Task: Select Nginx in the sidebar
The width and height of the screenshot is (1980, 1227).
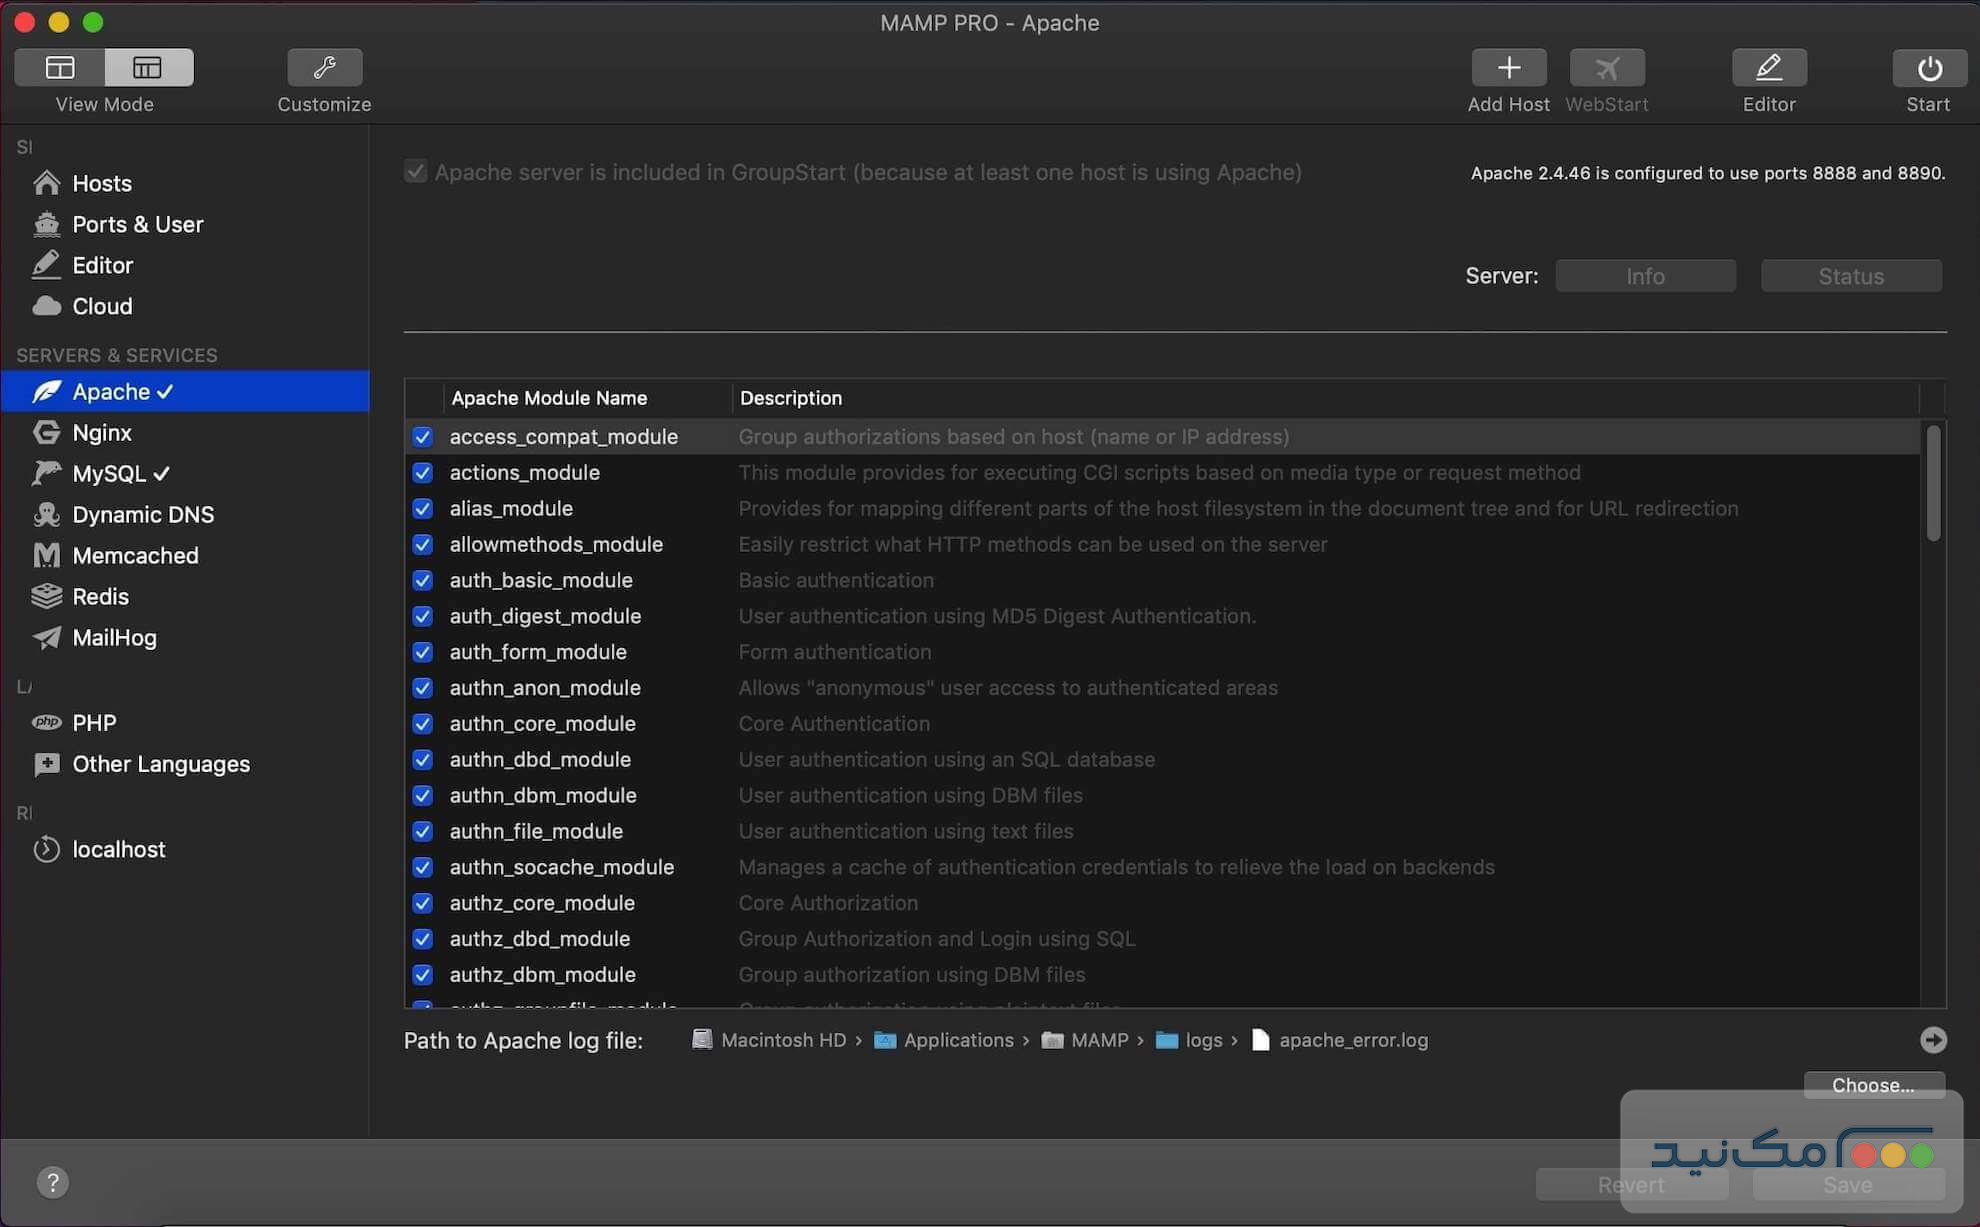Action: (102, 433)
